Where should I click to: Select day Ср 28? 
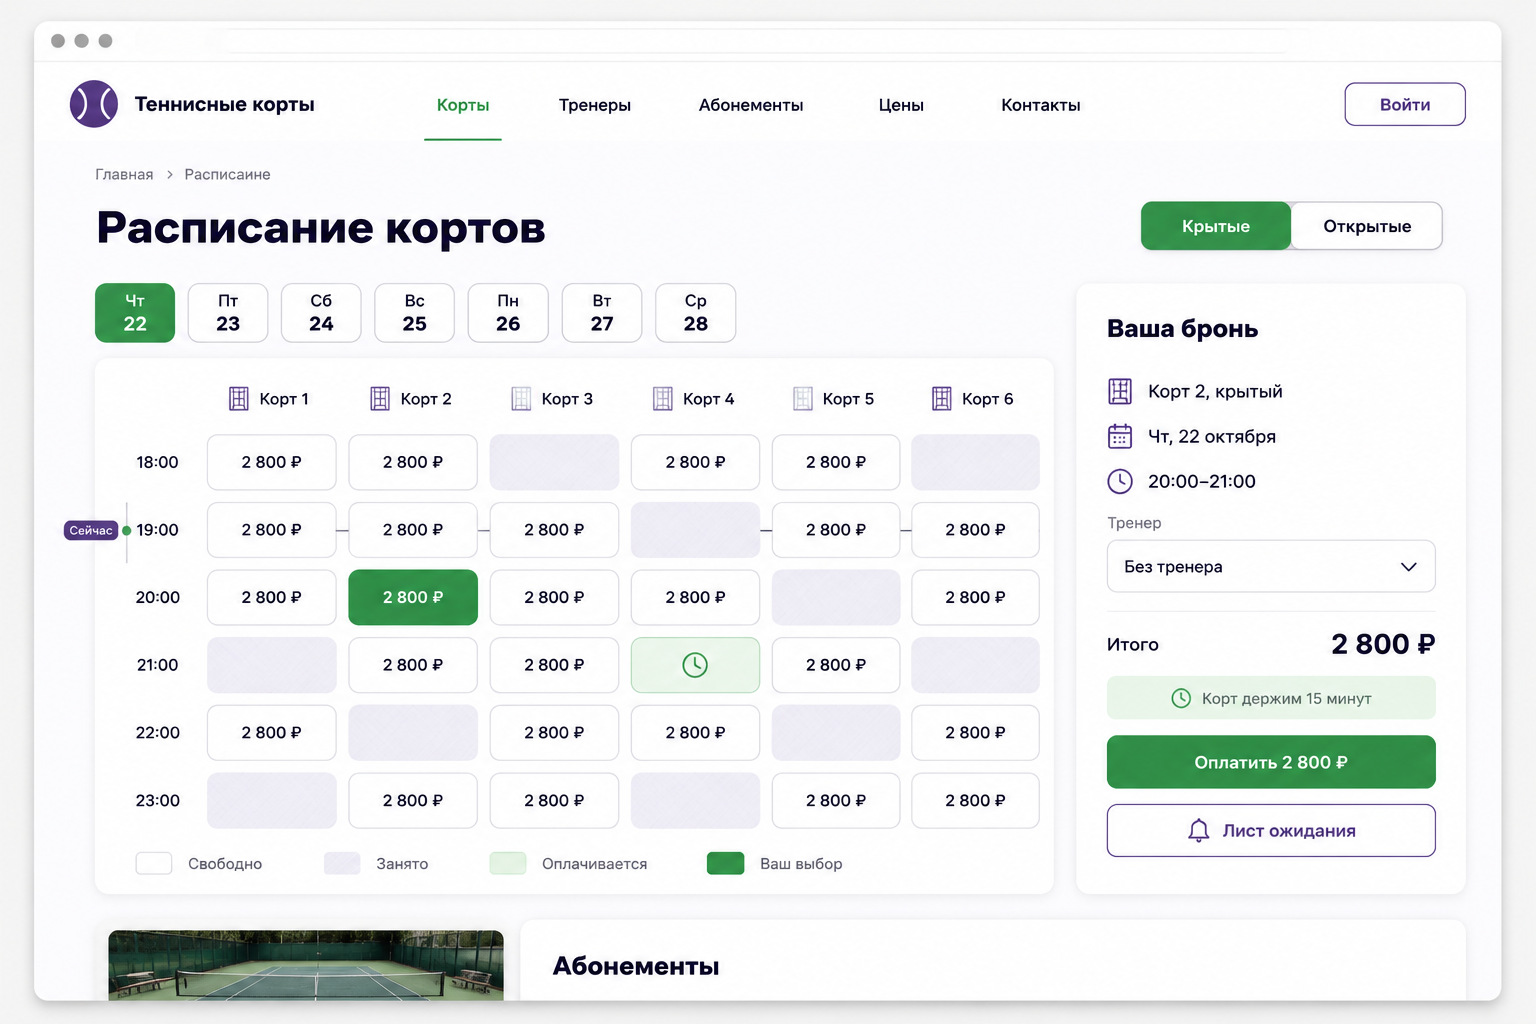pos(696,313)
